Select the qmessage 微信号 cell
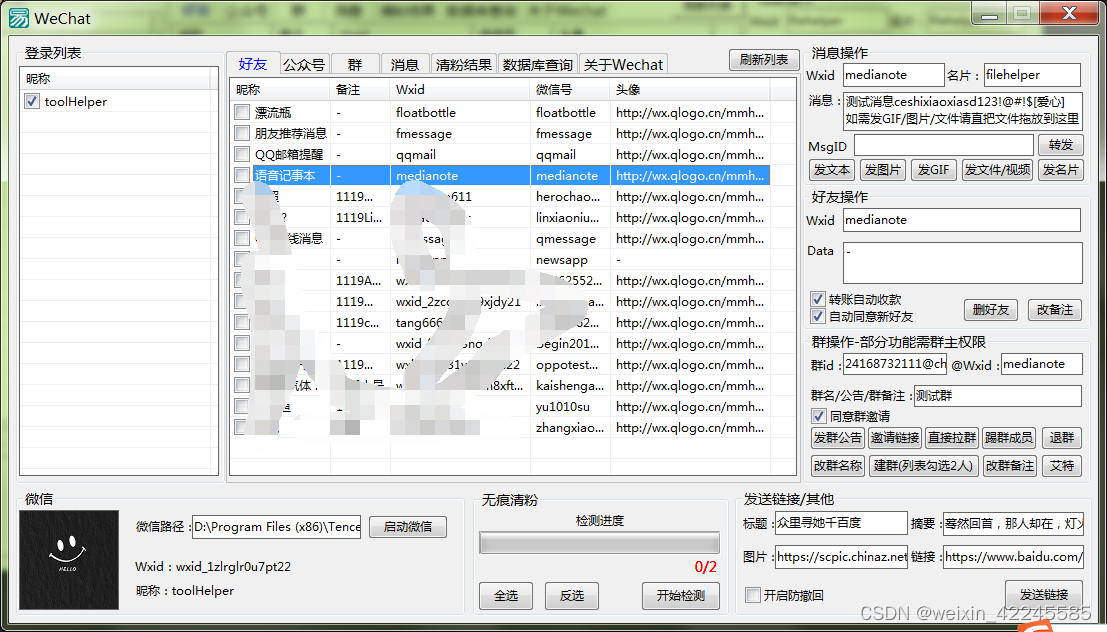The height and width of the screenshot is (632, 1107). [x=569, y=239]
